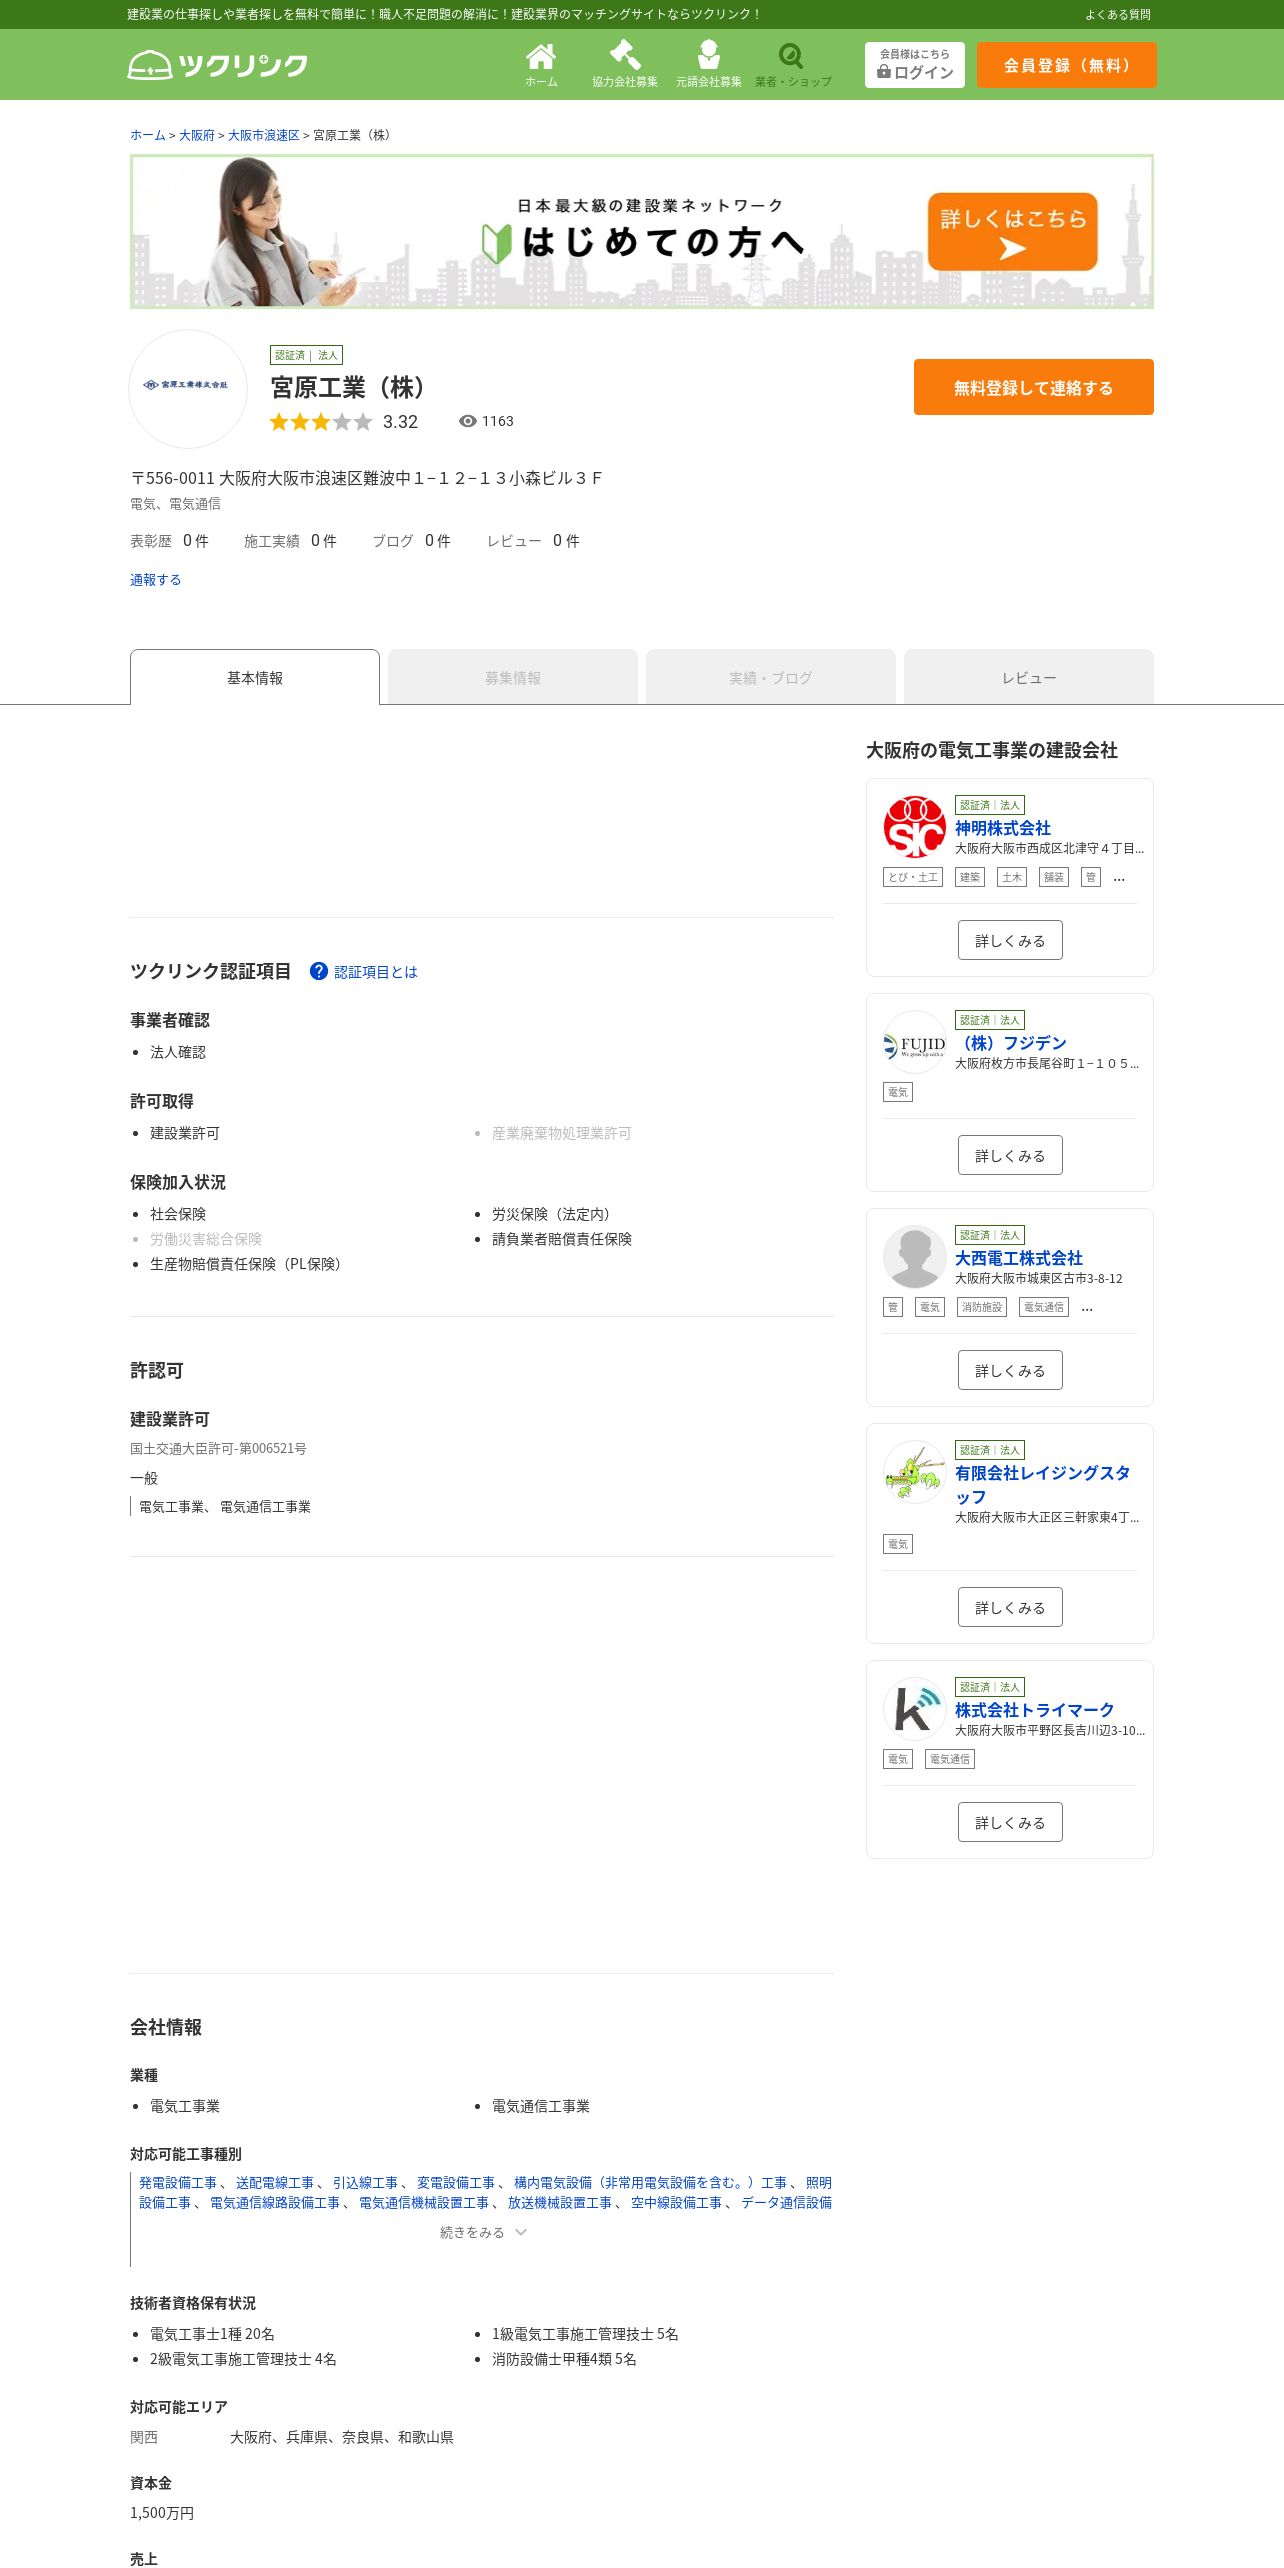Viewport: 1284px width, 2568px height.
Task: Open 認証項目とは help link
Action: click(x=376, y=972)
